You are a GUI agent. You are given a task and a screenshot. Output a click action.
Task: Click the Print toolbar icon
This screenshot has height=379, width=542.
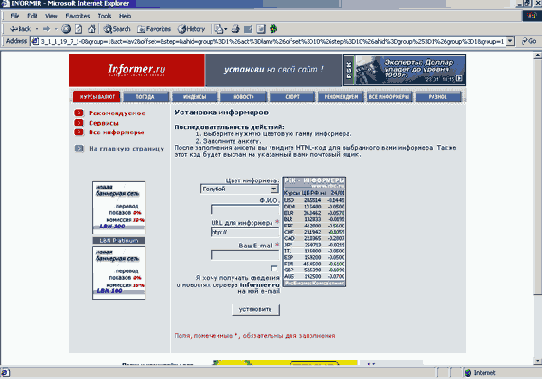tap(236, 29)
